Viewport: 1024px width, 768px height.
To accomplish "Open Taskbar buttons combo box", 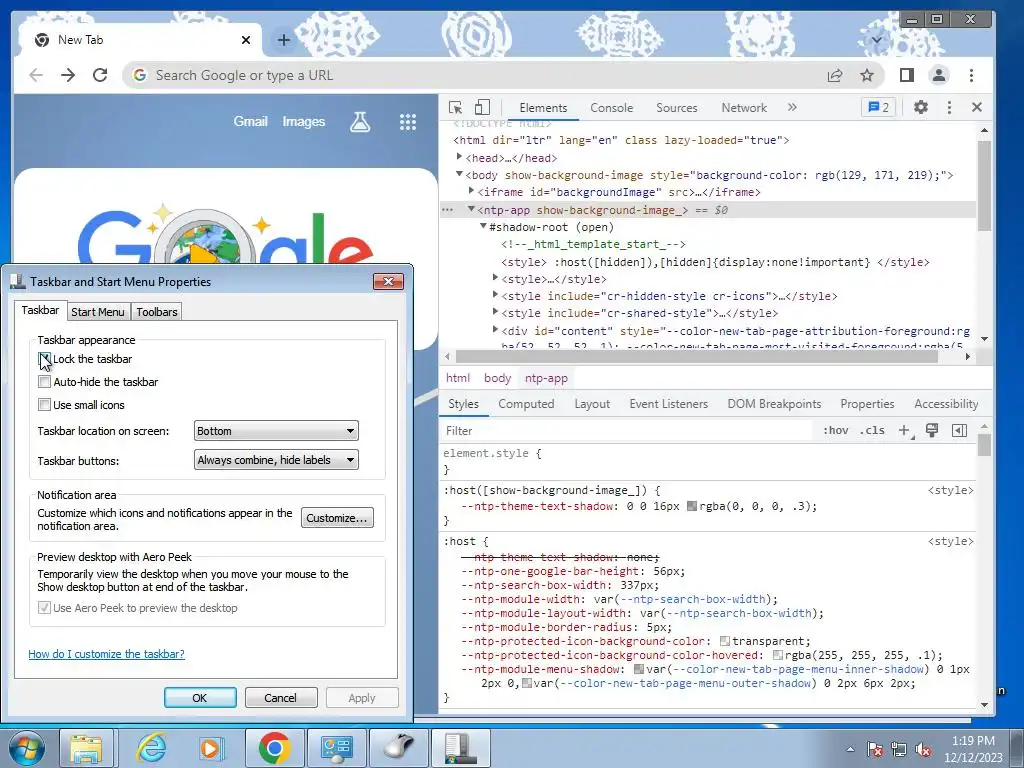I will [276, 460].
